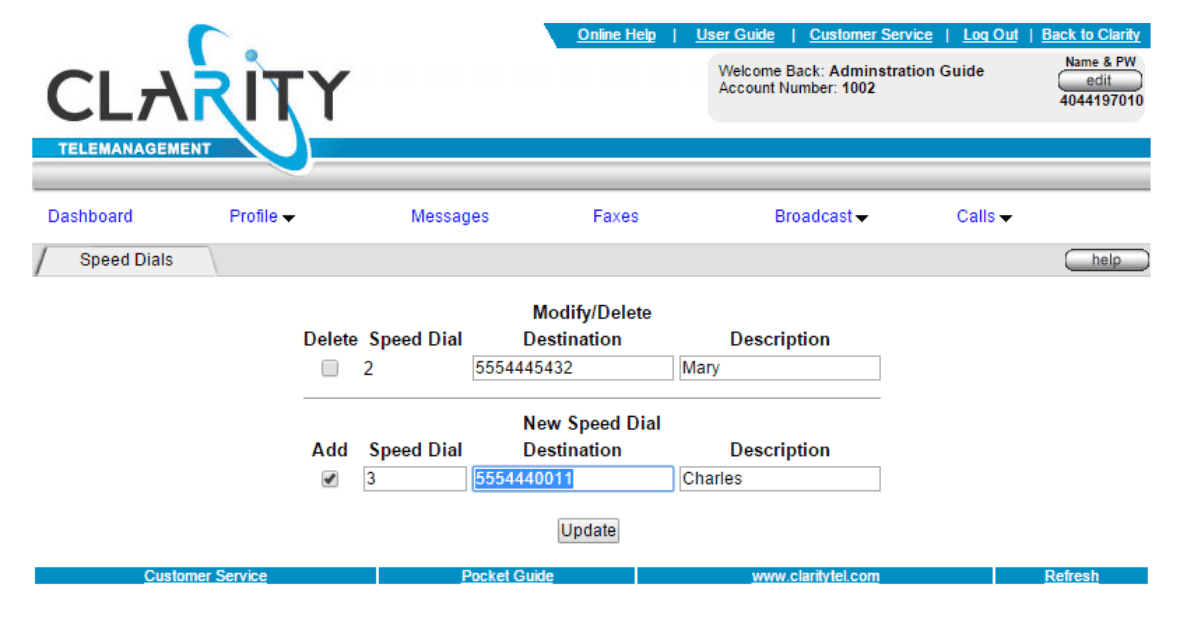
Task: Click the Log Out link
Action: coord(990,35)
